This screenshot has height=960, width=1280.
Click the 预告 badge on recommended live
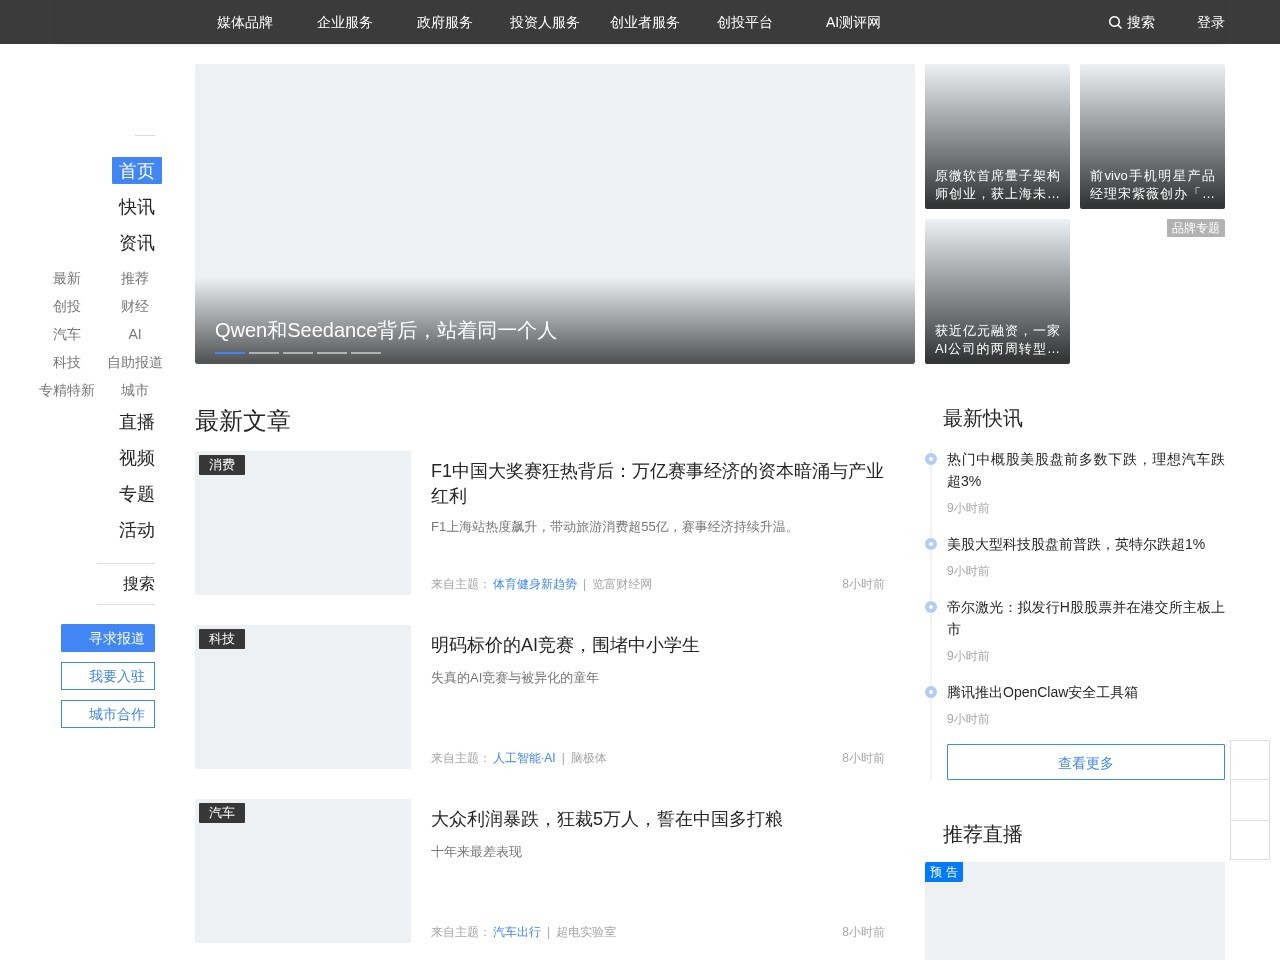pos(943,872)
